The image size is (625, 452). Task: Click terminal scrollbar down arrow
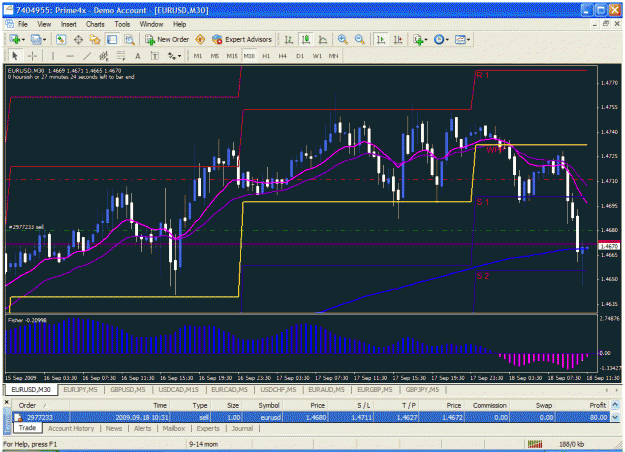pos(615,418)
